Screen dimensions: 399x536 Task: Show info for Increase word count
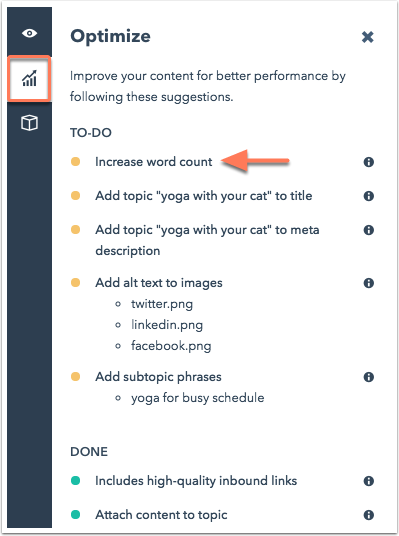coord(369,162)
